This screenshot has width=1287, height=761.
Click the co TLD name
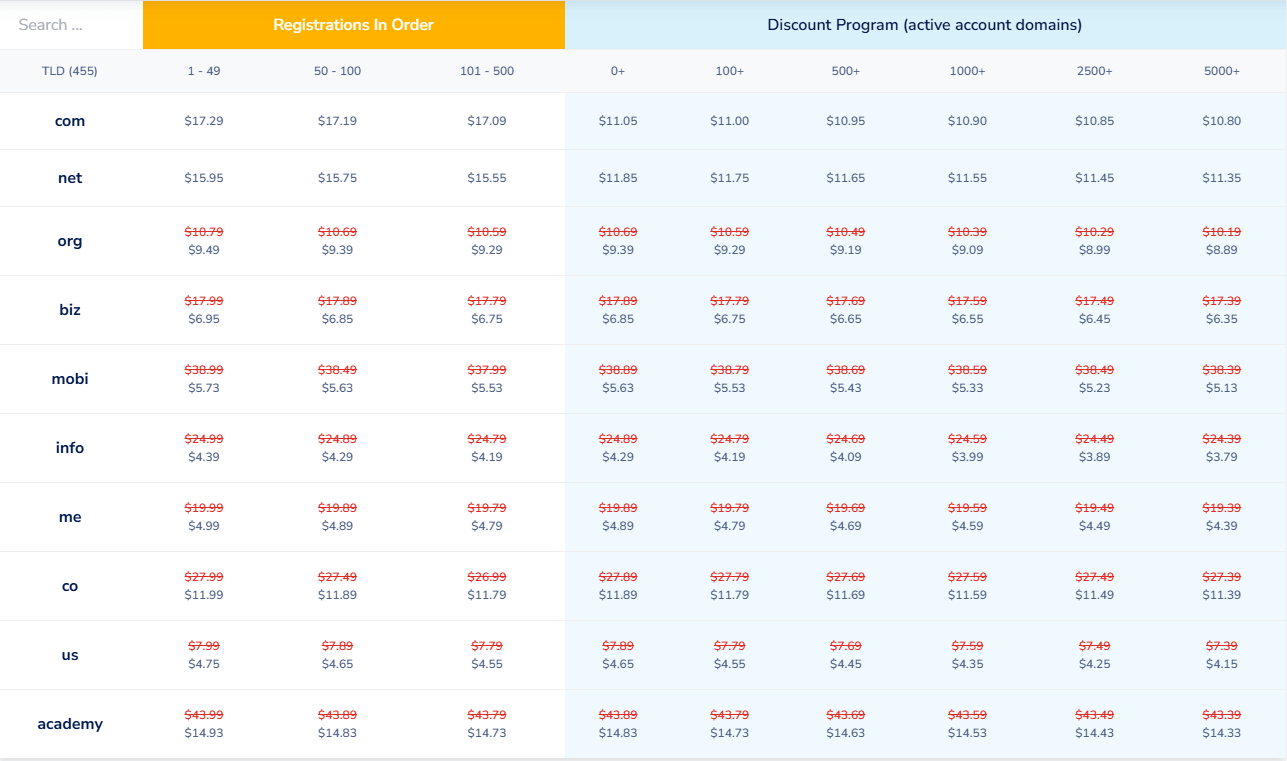click(x=70, y=586)
